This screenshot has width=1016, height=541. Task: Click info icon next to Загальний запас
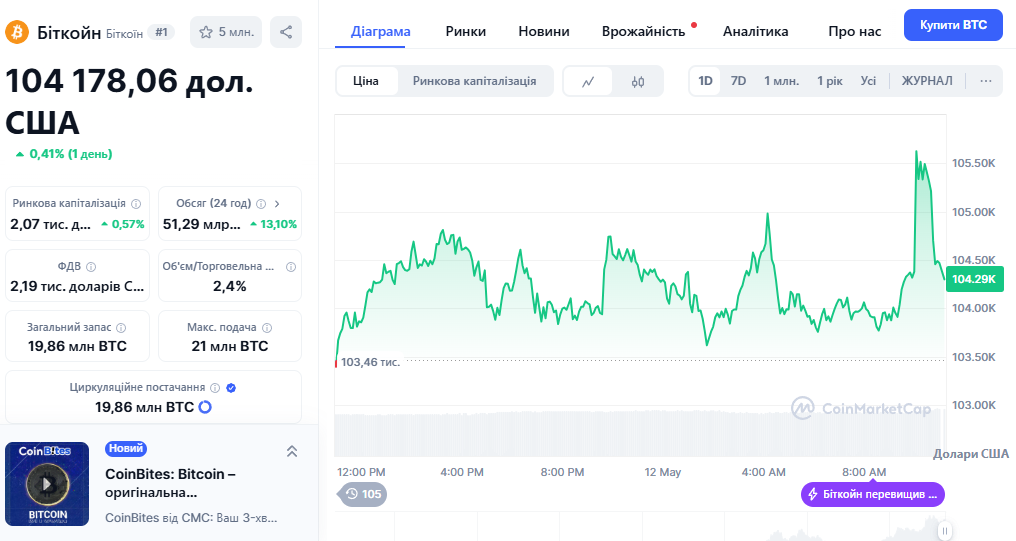click(121, 328)
